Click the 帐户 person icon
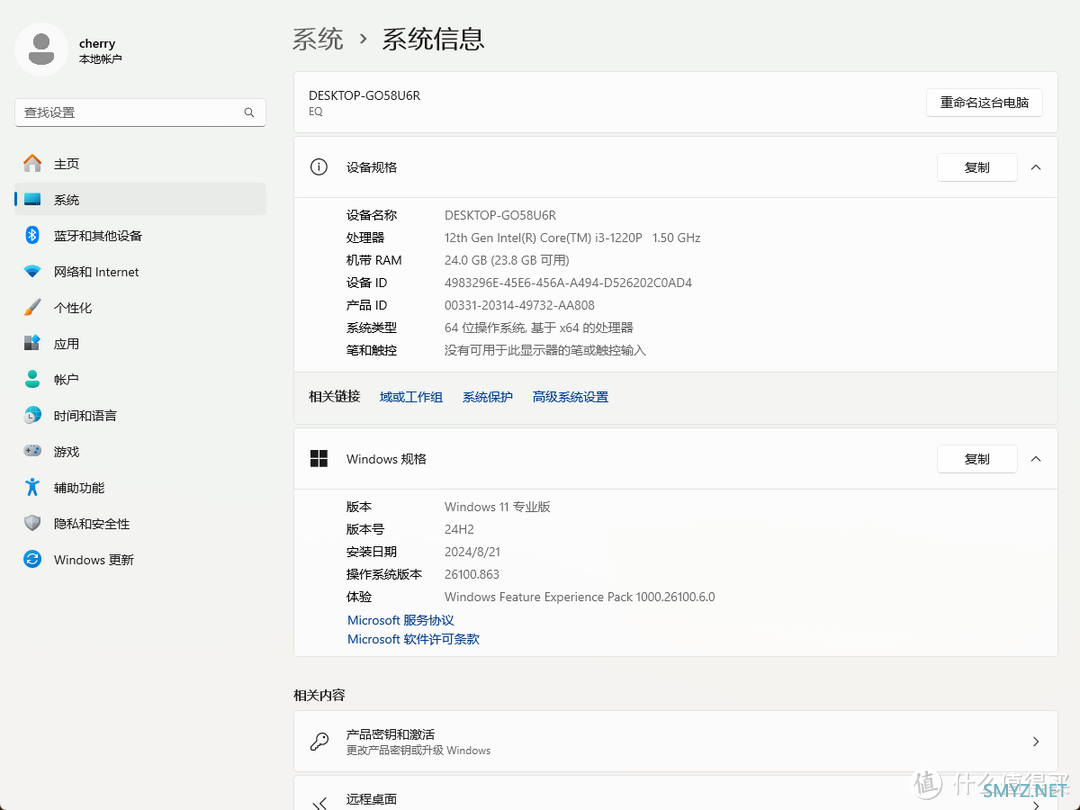1080x810 pixels. click(x=32, y=379)
